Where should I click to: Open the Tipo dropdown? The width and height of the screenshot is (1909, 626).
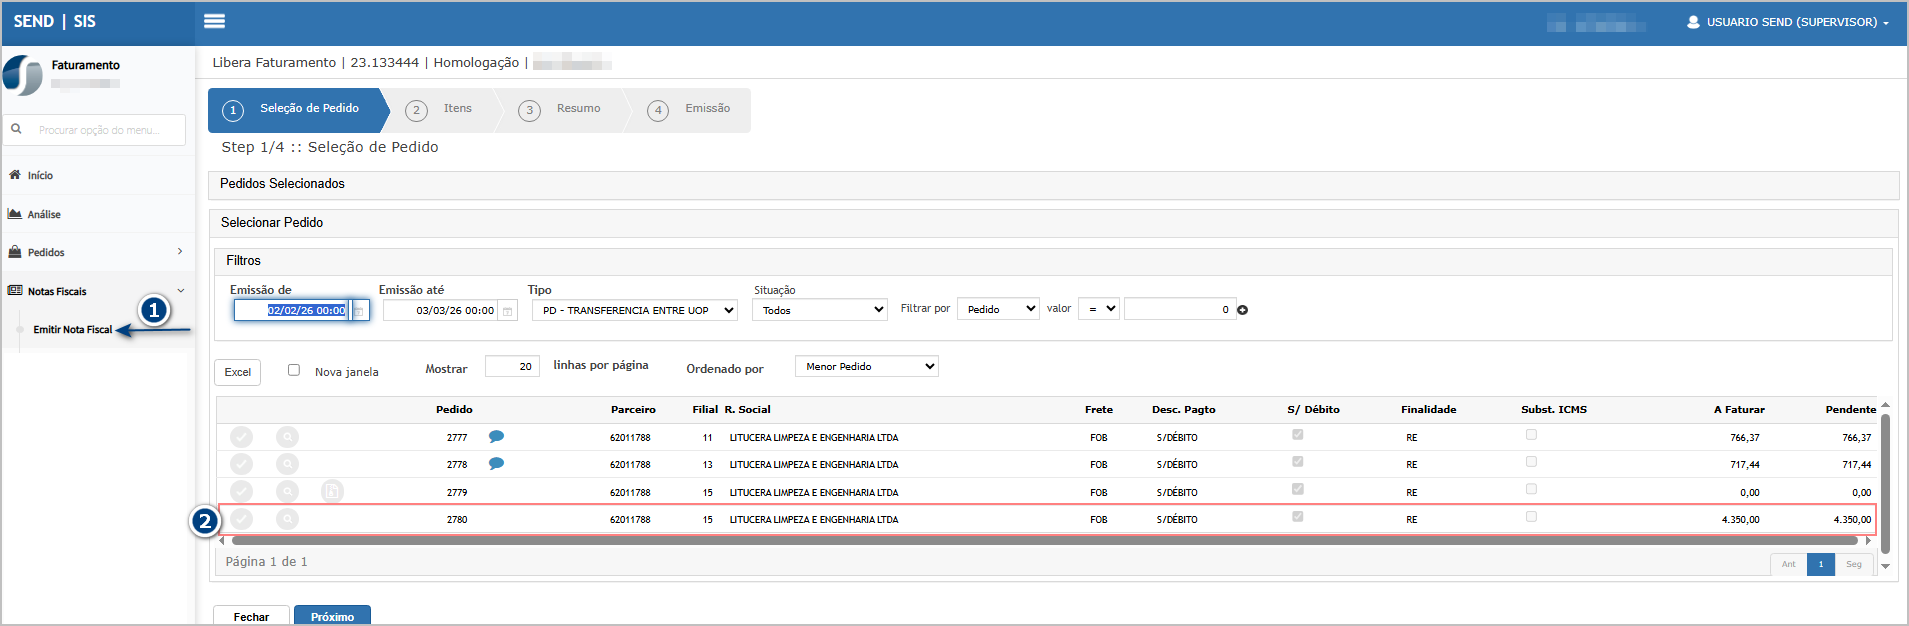tap(634, 310)
